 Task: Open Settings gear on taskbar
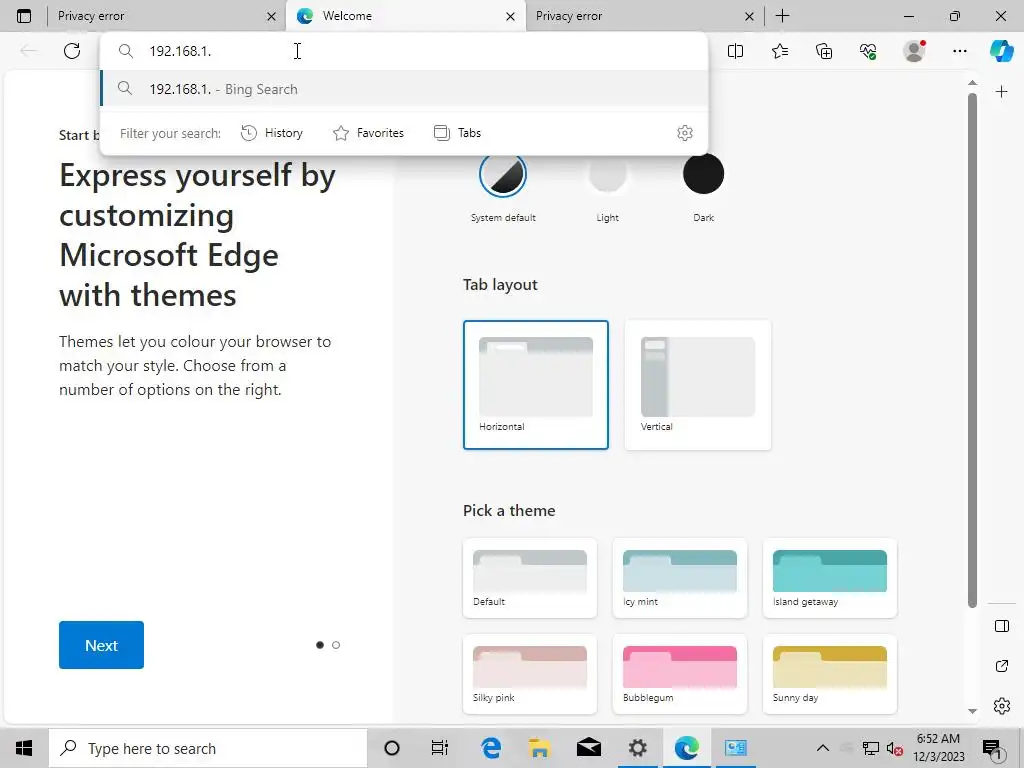point(637,748)
